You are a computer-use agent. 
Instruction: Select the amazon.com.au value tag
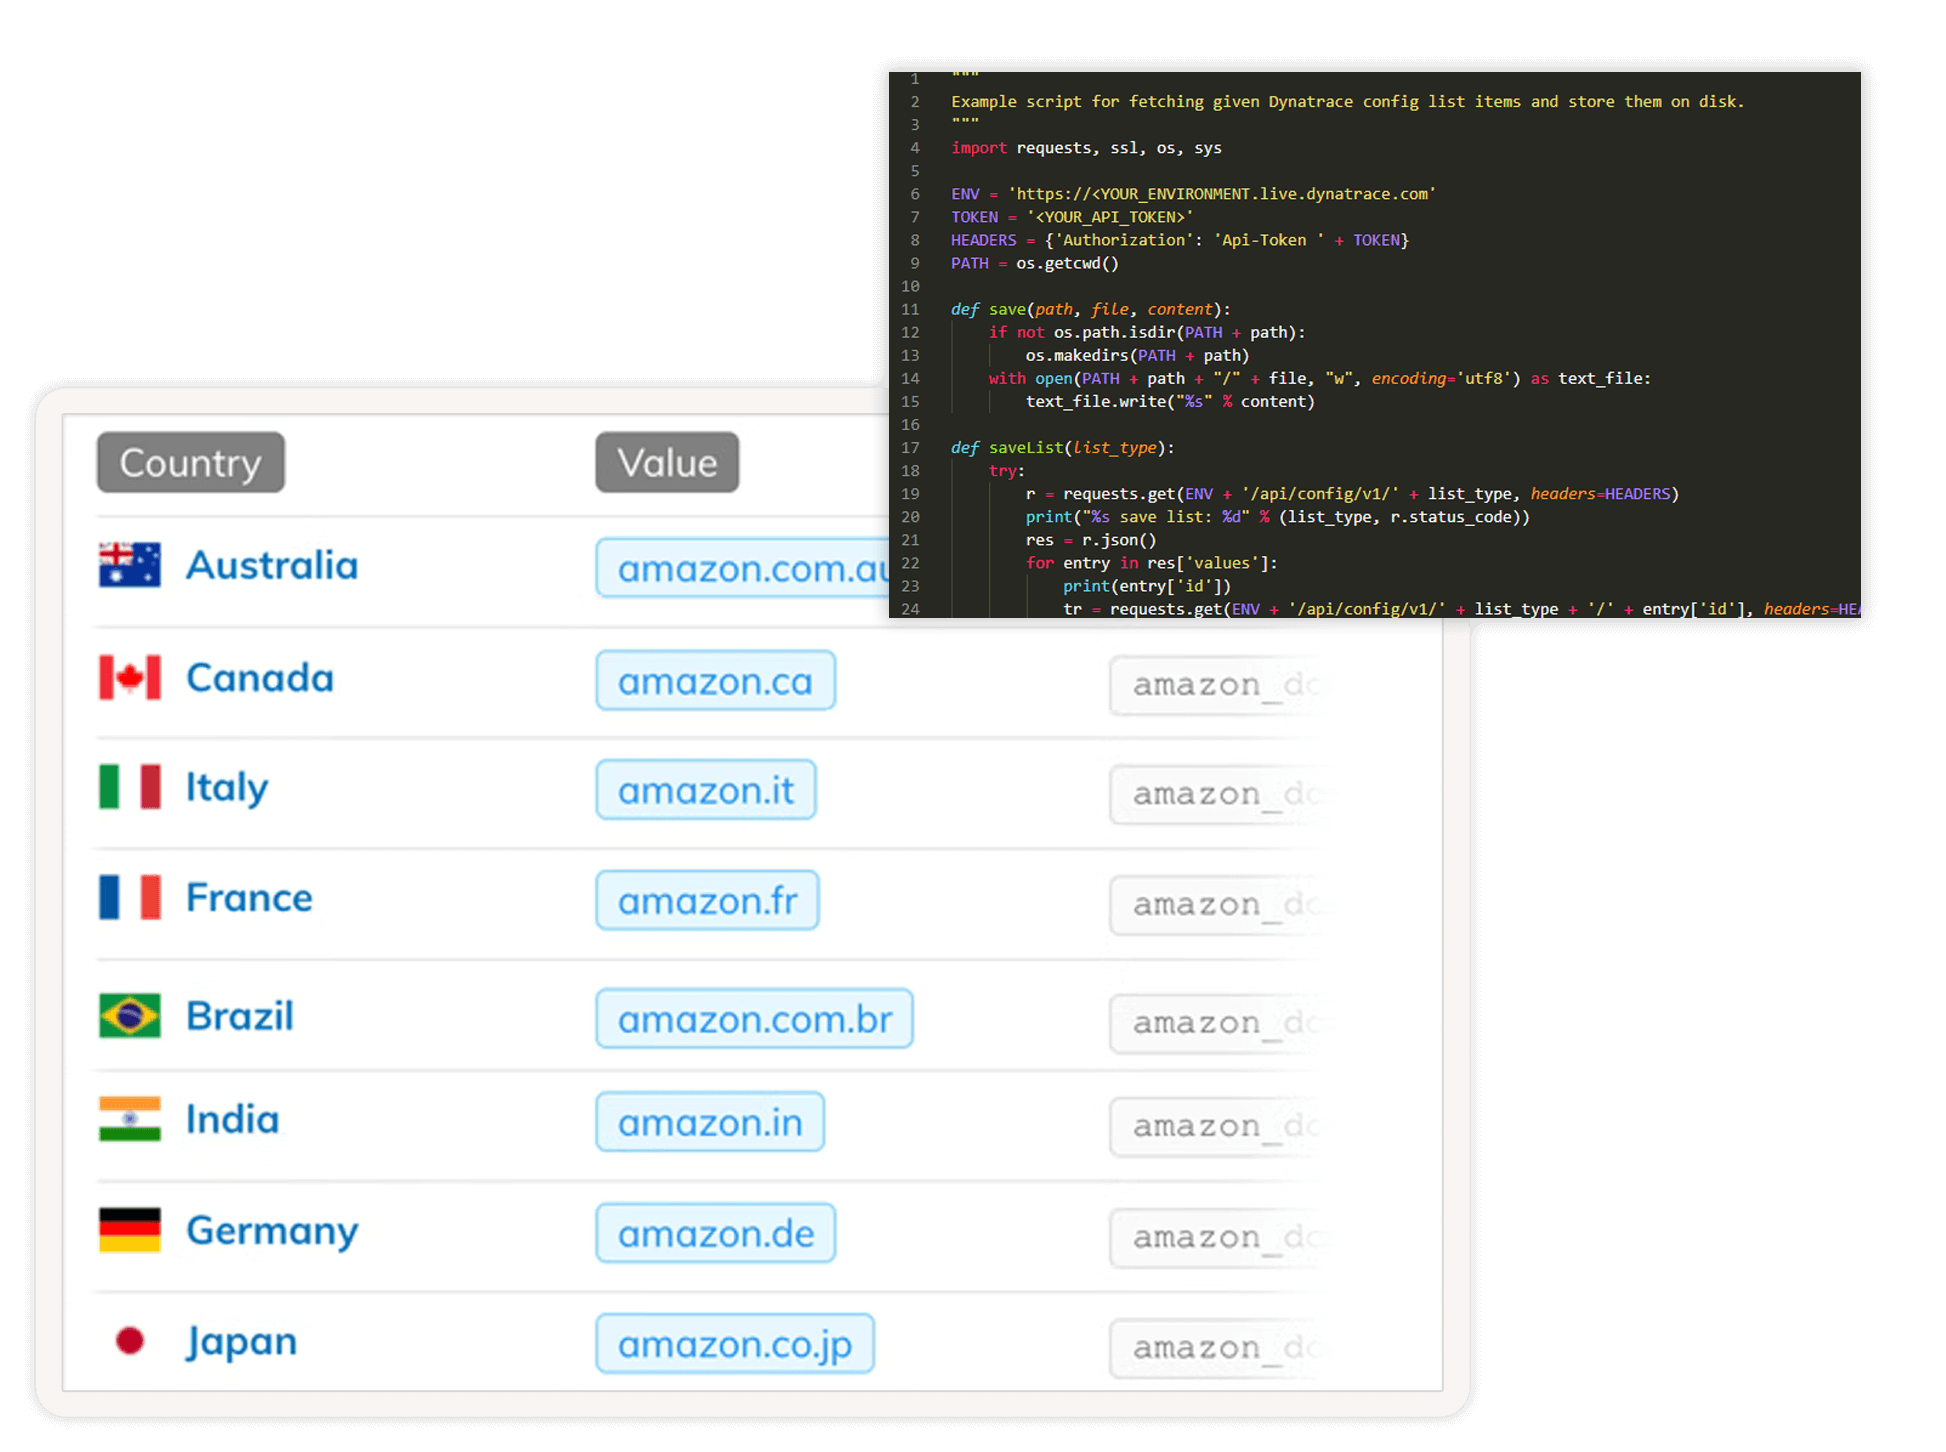[x=743, y=568]
